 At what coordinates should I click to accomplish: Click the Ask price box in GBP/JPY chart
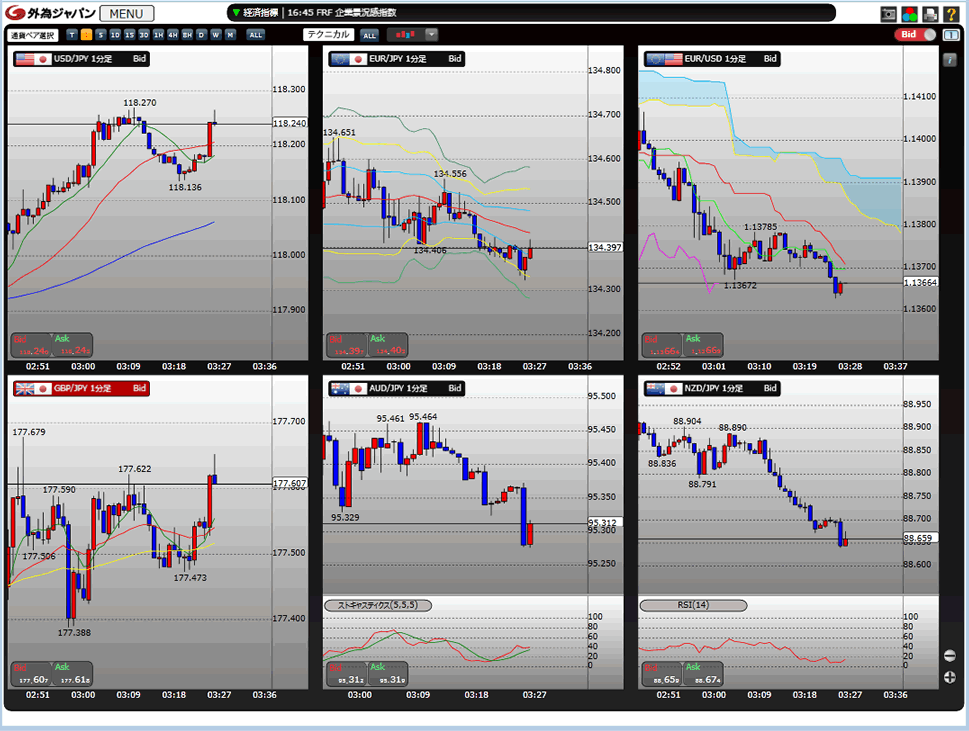click(x=72, y=674)
